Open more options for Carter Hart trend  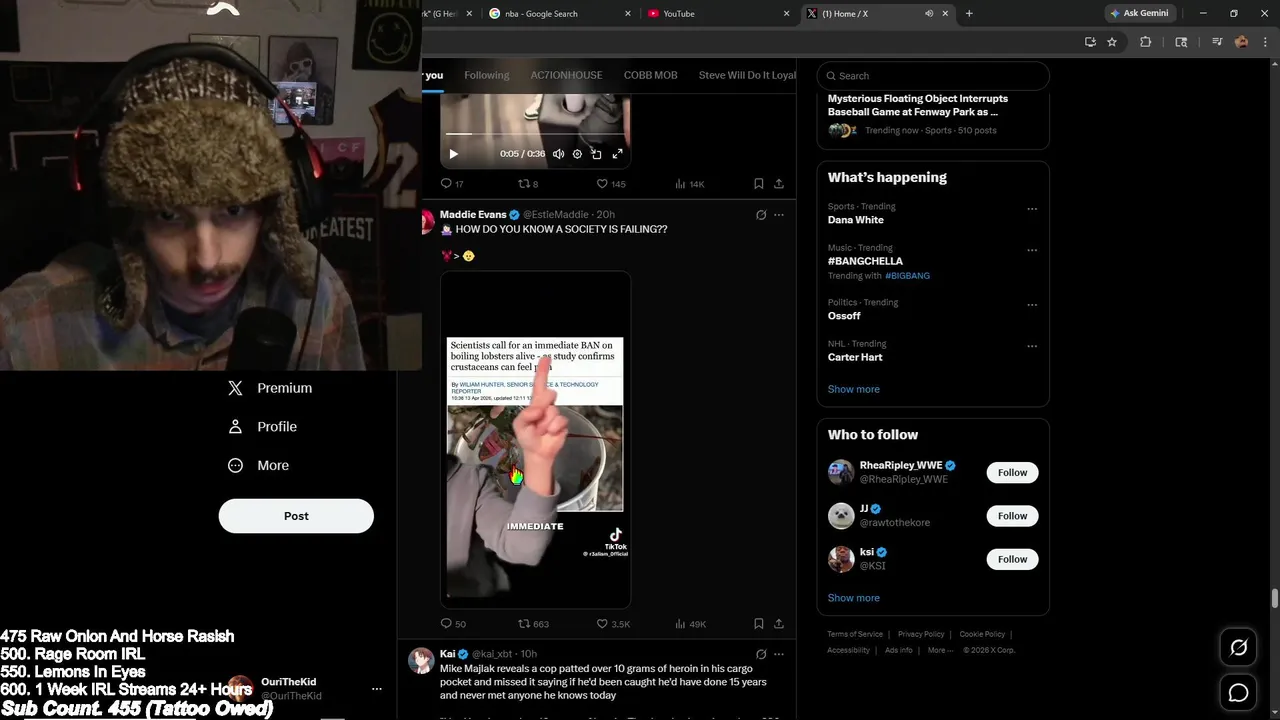[1032, 346]
